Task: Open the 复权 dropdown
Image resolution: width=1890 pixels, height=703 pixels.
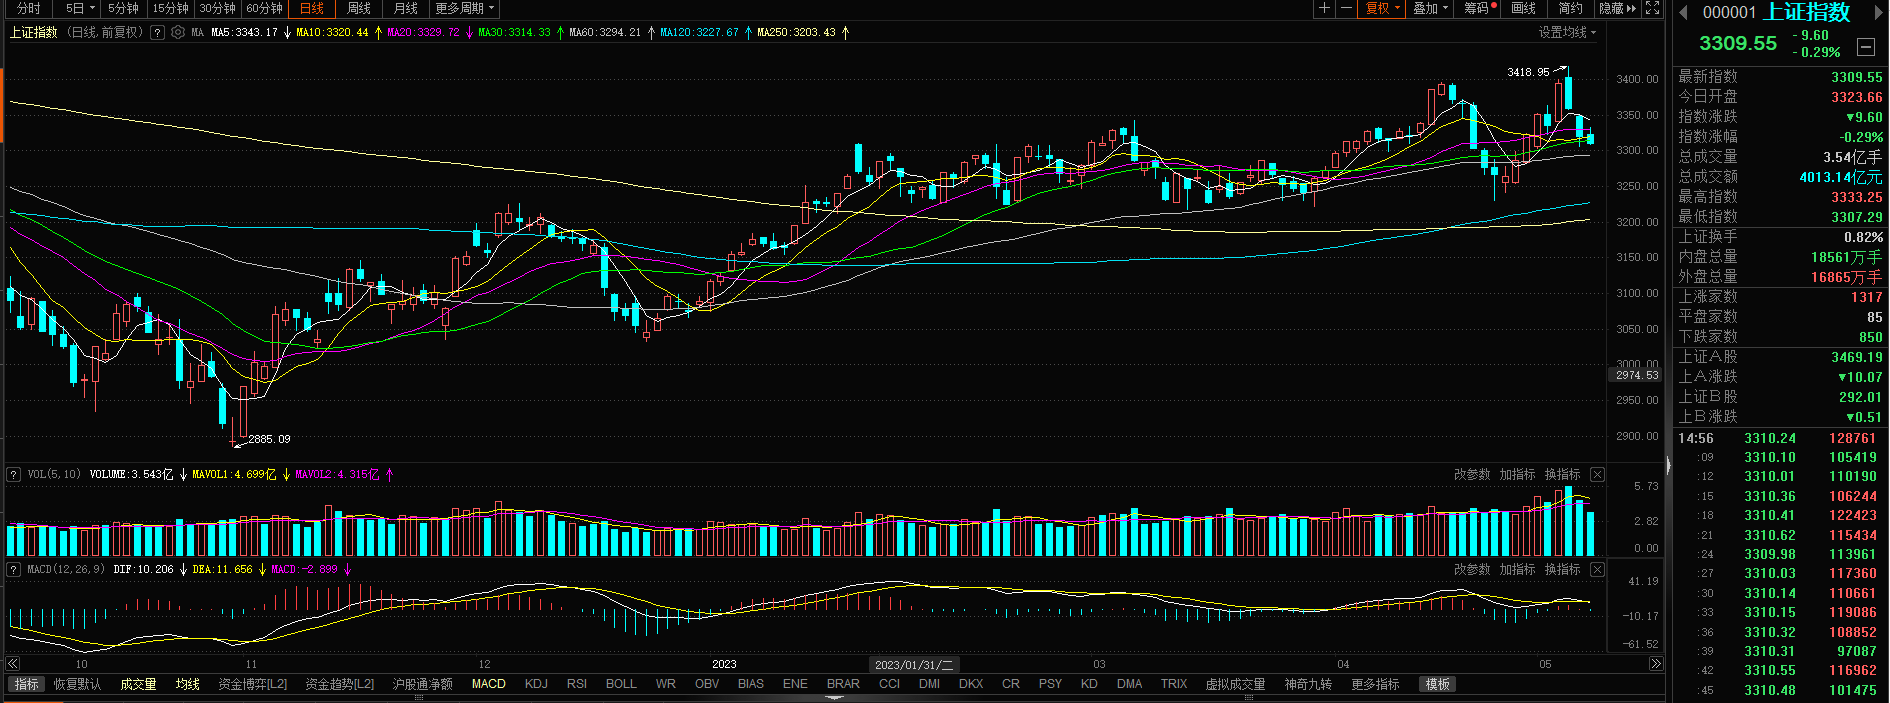Action: tap(1382, 8)
